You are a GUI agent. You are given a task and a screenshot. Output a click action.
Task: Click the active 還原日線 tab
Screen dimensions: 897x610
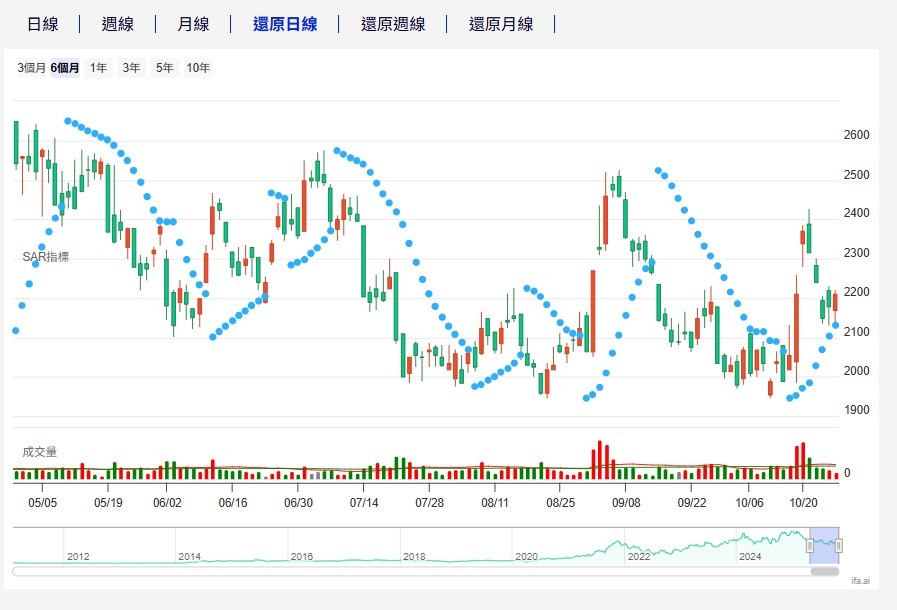285,24
